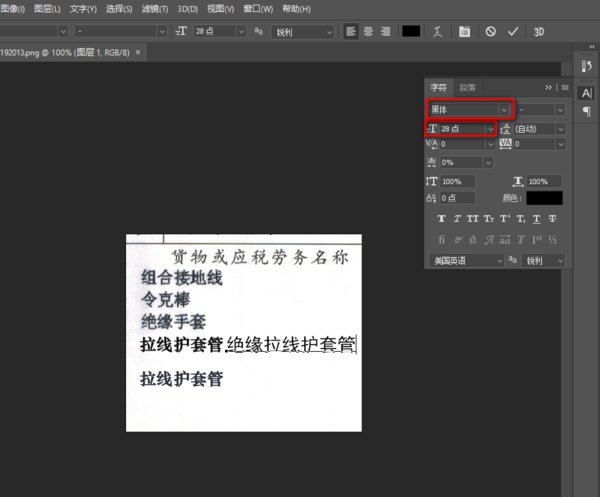Open the warp text icon
The height and width of the screenshot is (497, 600).
[x=437, y=31]
